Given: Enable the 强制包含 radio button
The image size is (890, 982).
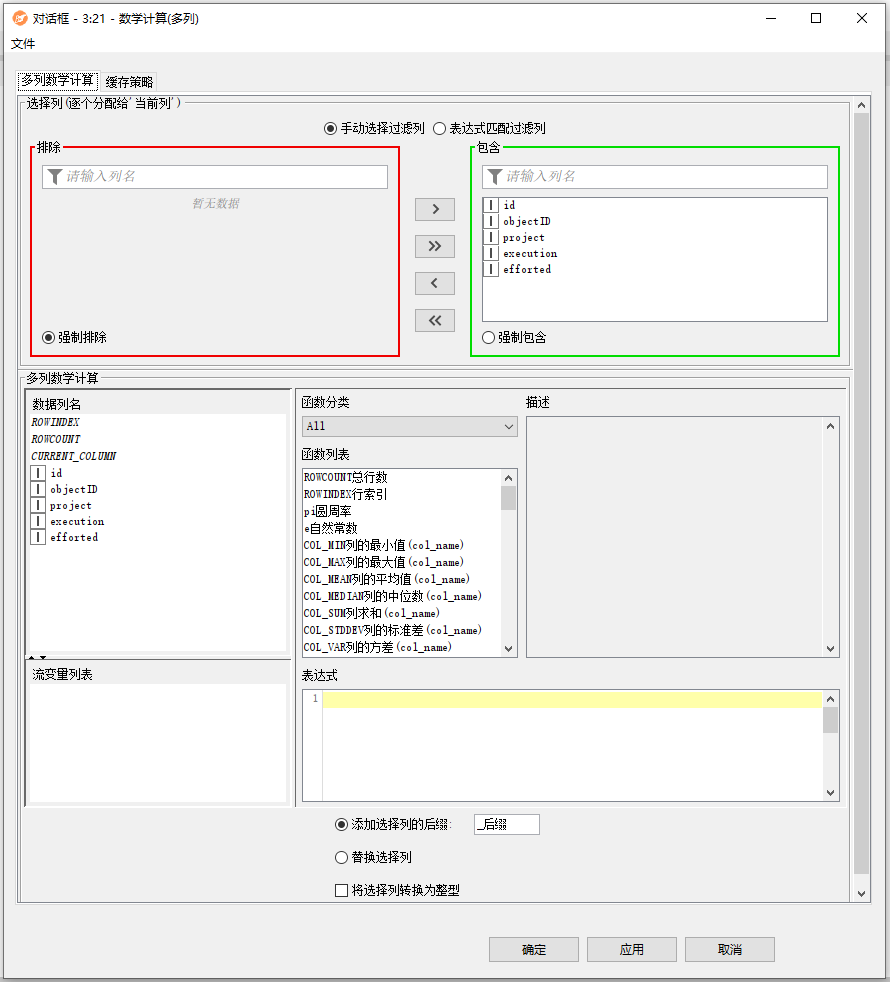Looking at the screenshot, I should 489,338.
